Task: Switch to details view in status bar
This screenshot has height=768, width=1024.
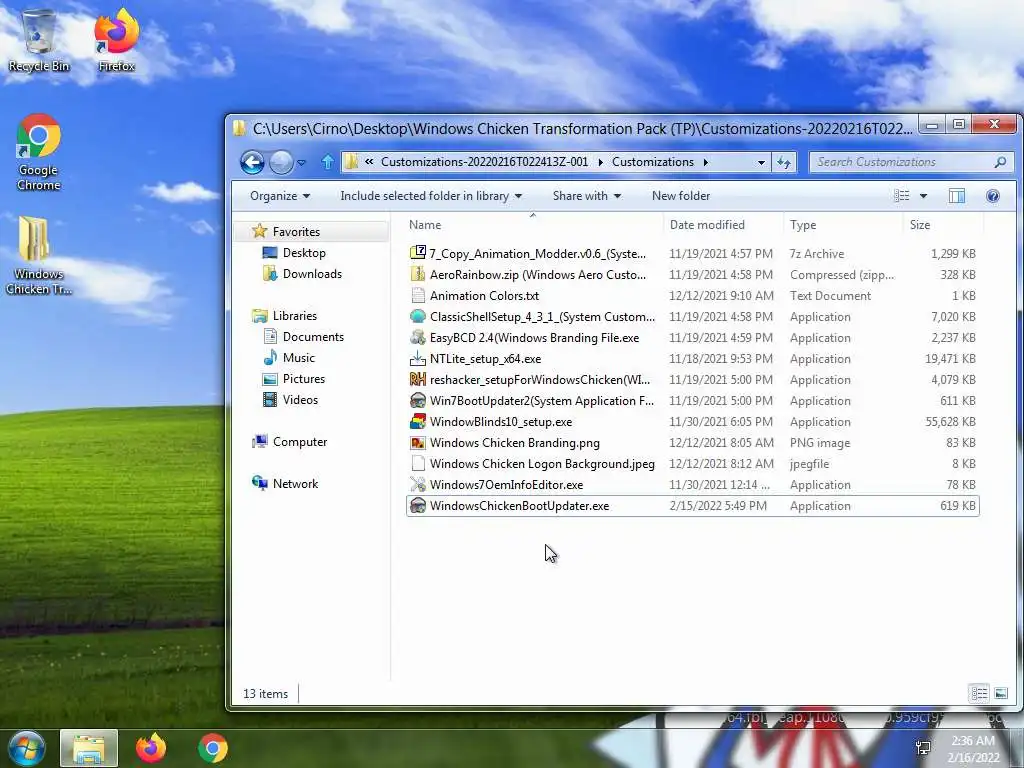Action: click(x=979, y=694)
